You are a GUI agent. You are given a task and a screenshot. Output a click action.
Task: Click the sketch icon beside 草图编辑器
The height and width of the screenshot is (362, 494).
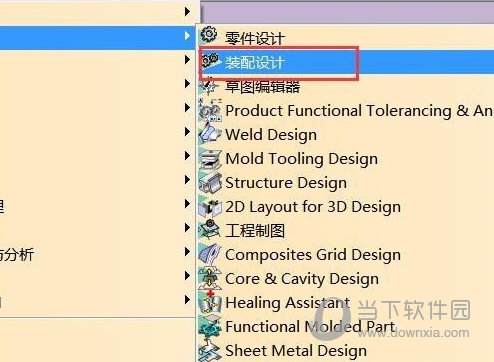tap(209, 86)
